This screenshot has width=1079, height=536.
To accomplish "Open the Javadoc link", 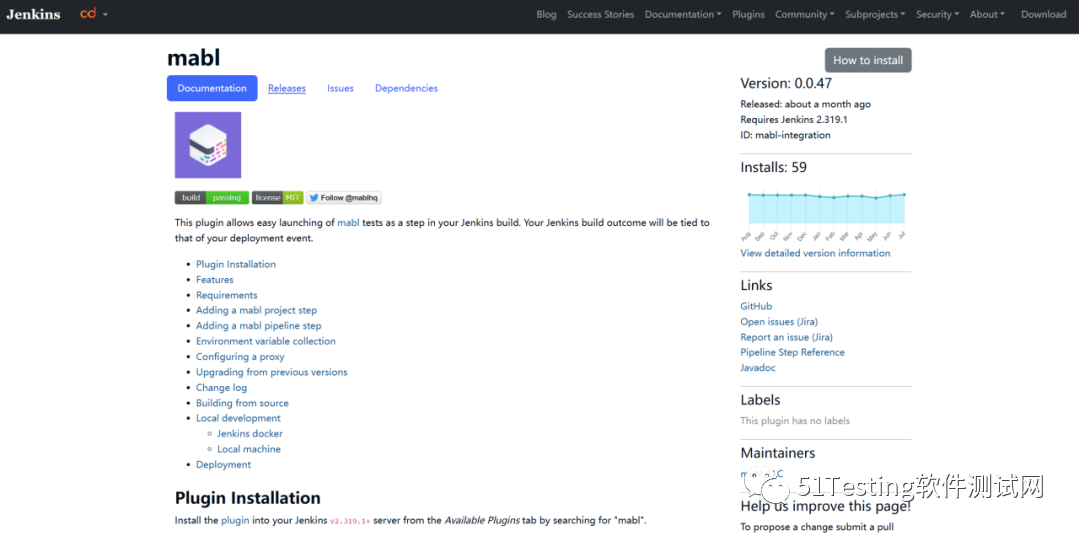I will pyautogui.click(x=758, y=368).
